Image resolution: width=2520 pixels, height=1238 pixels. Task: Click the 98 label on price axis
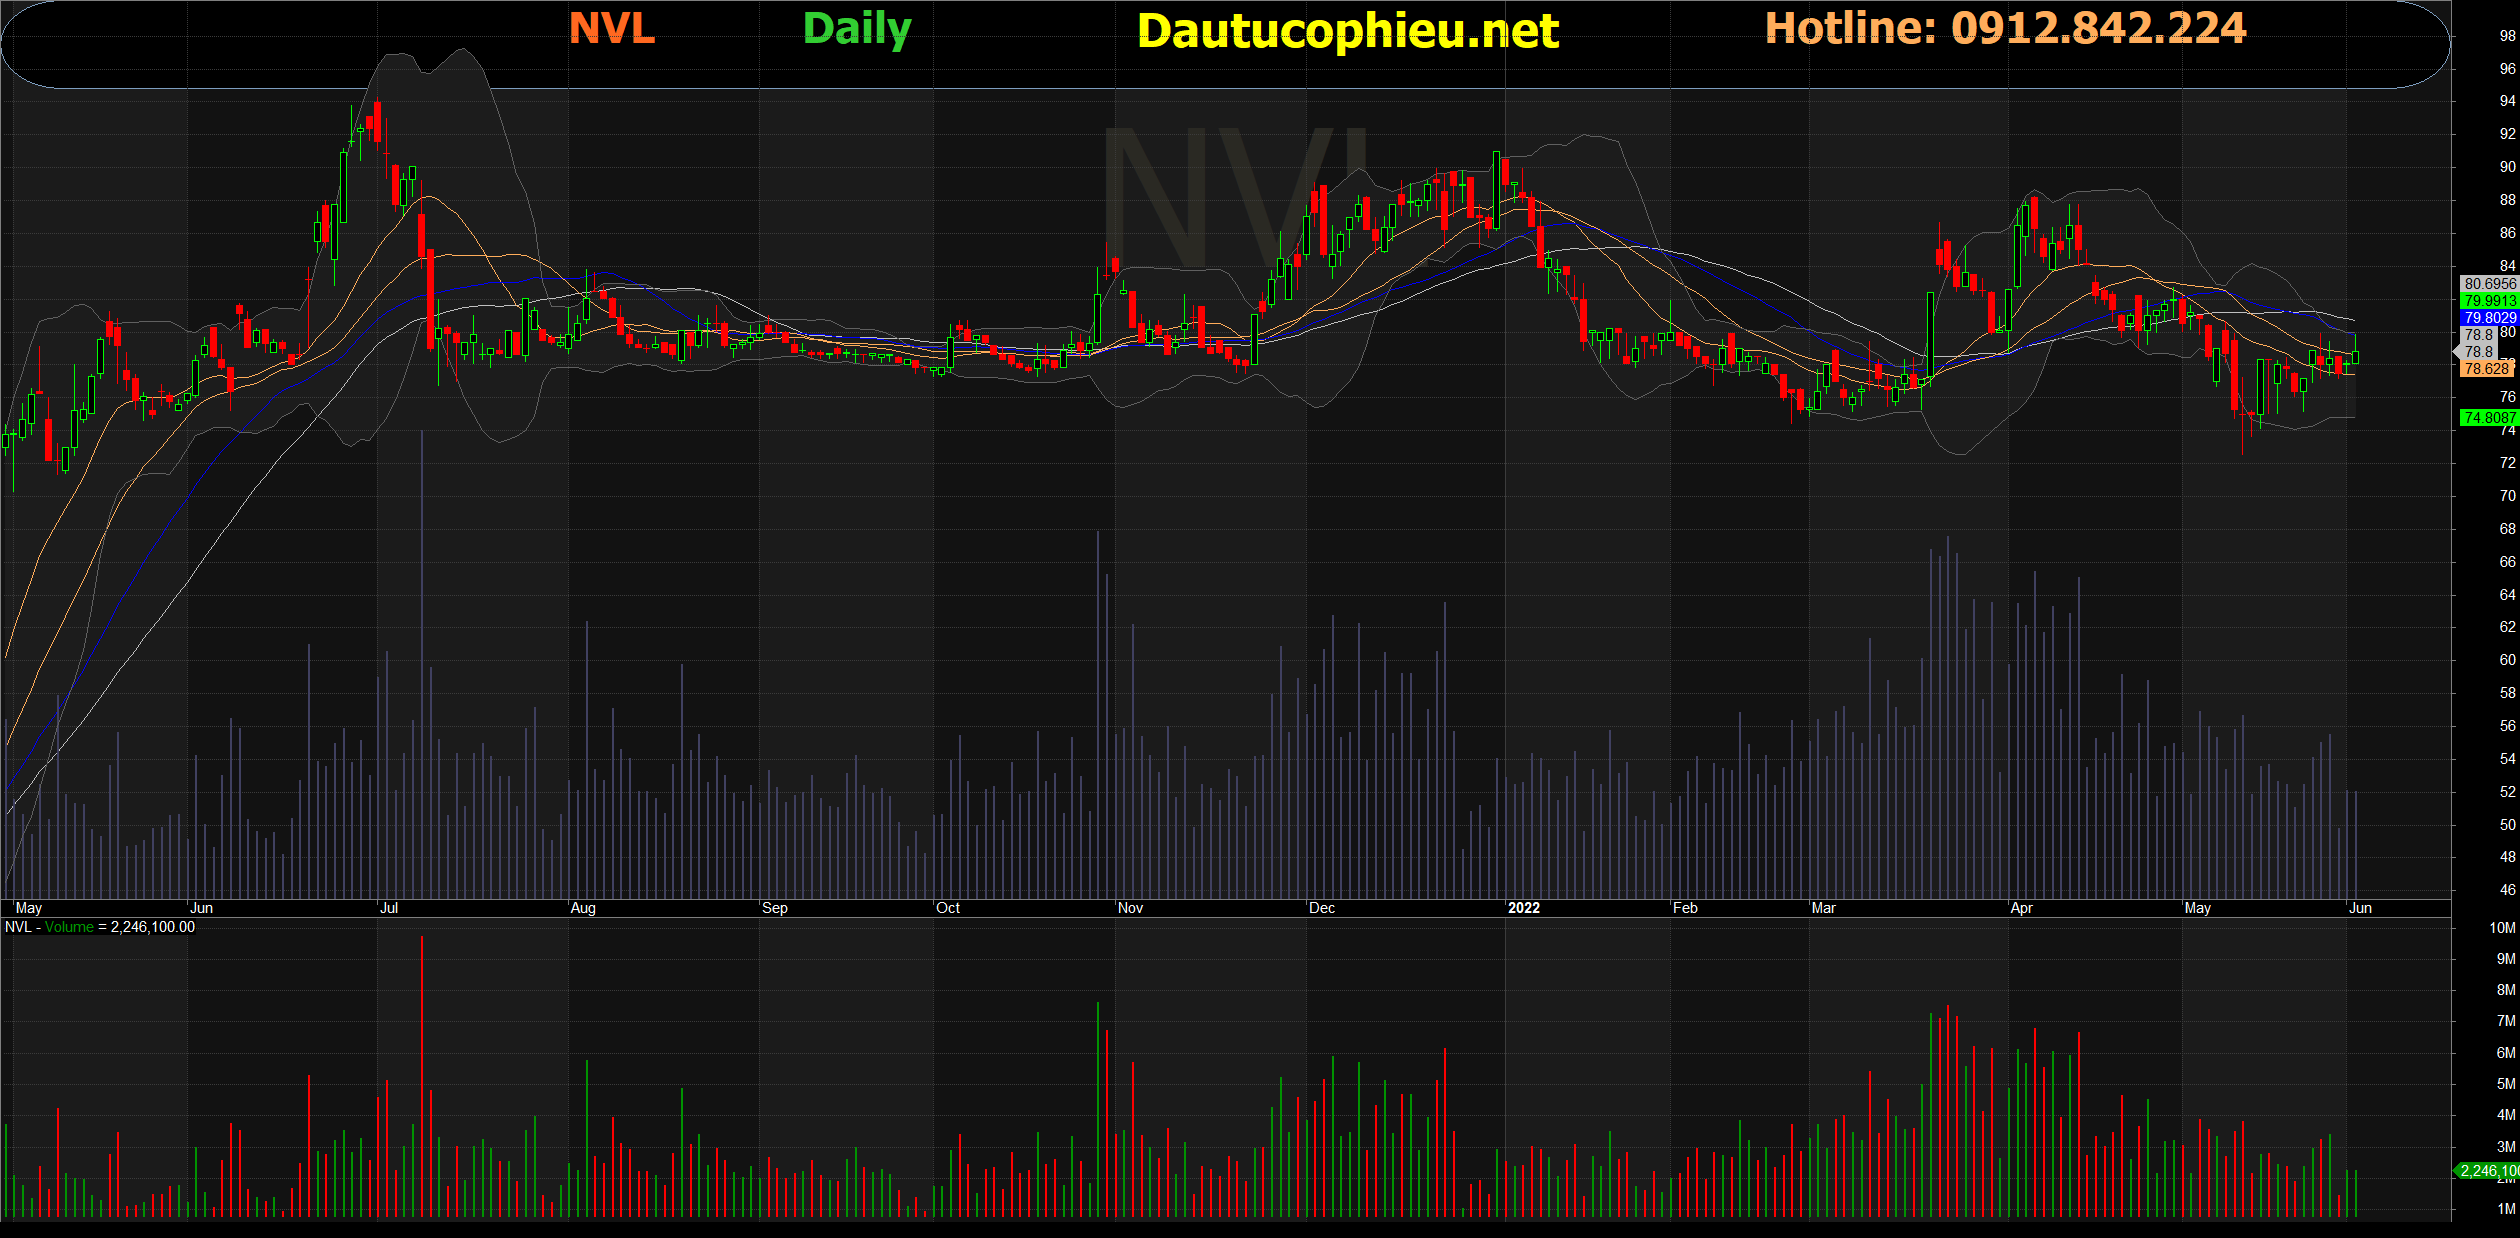coord(2507,36)
